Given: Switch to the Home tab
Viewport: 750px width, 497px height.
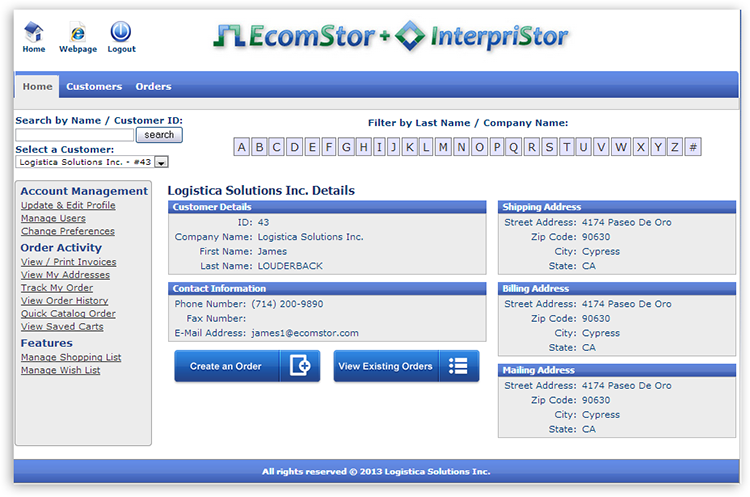Looking at the screenshot, I should click(37, 87).
